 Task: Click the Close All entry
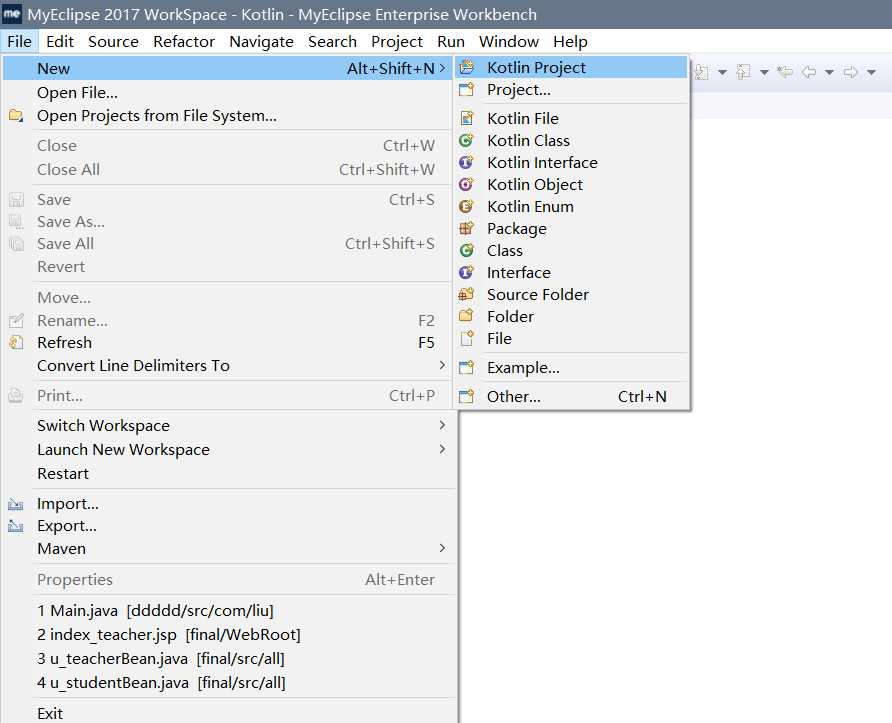pyautogui.click(x=228, y=170)
